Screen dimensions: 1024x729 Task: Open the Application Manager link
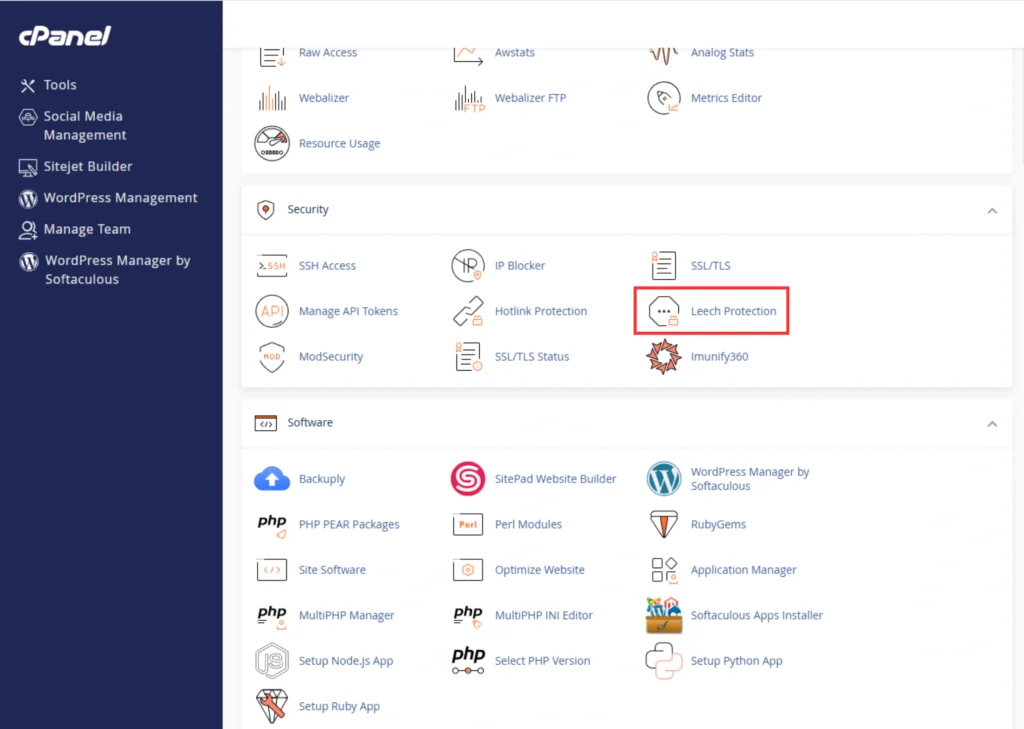coord(744,570)
